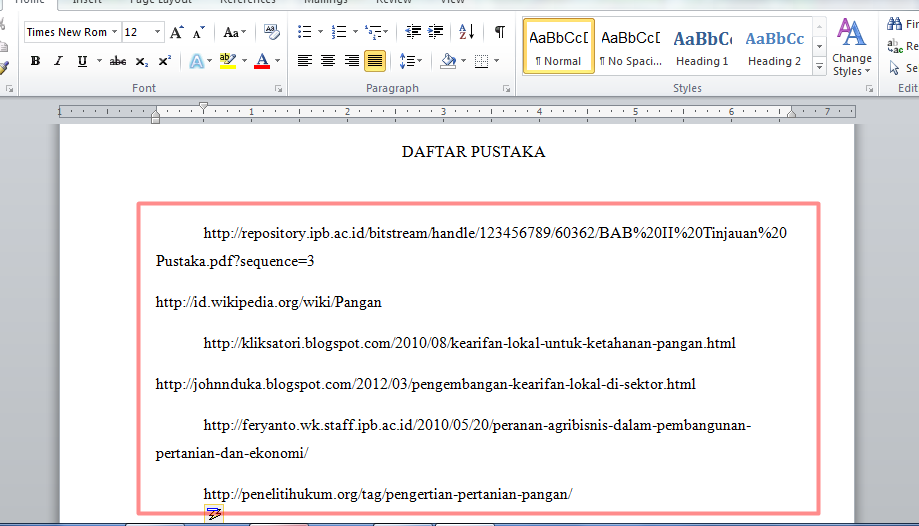Apply Normal style
Image resolution: width=919 pixels, height=526 pixels.
559,46
